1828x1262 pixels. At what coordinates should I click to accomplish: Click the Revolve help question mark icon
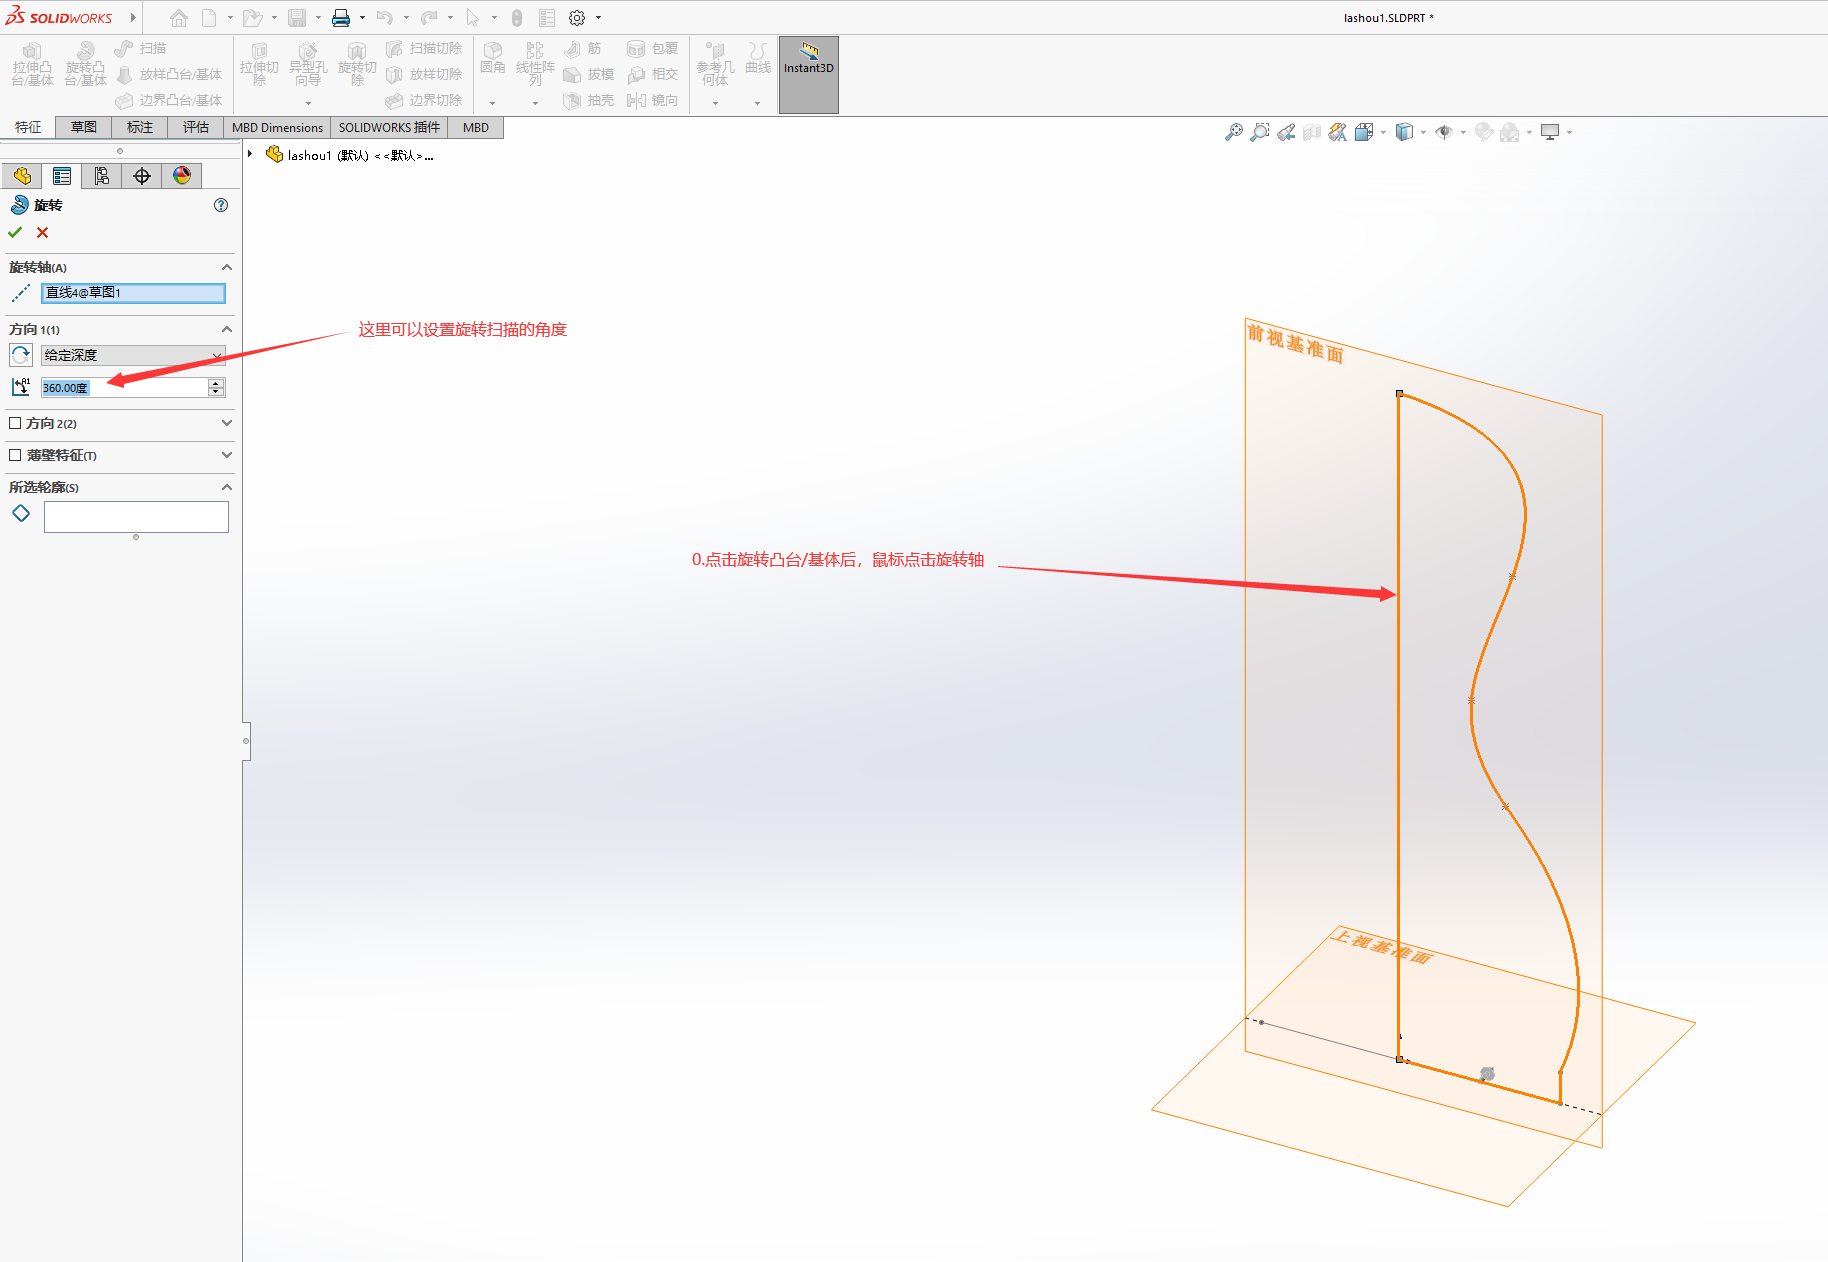pyautogui.click(x=221, y=205)
